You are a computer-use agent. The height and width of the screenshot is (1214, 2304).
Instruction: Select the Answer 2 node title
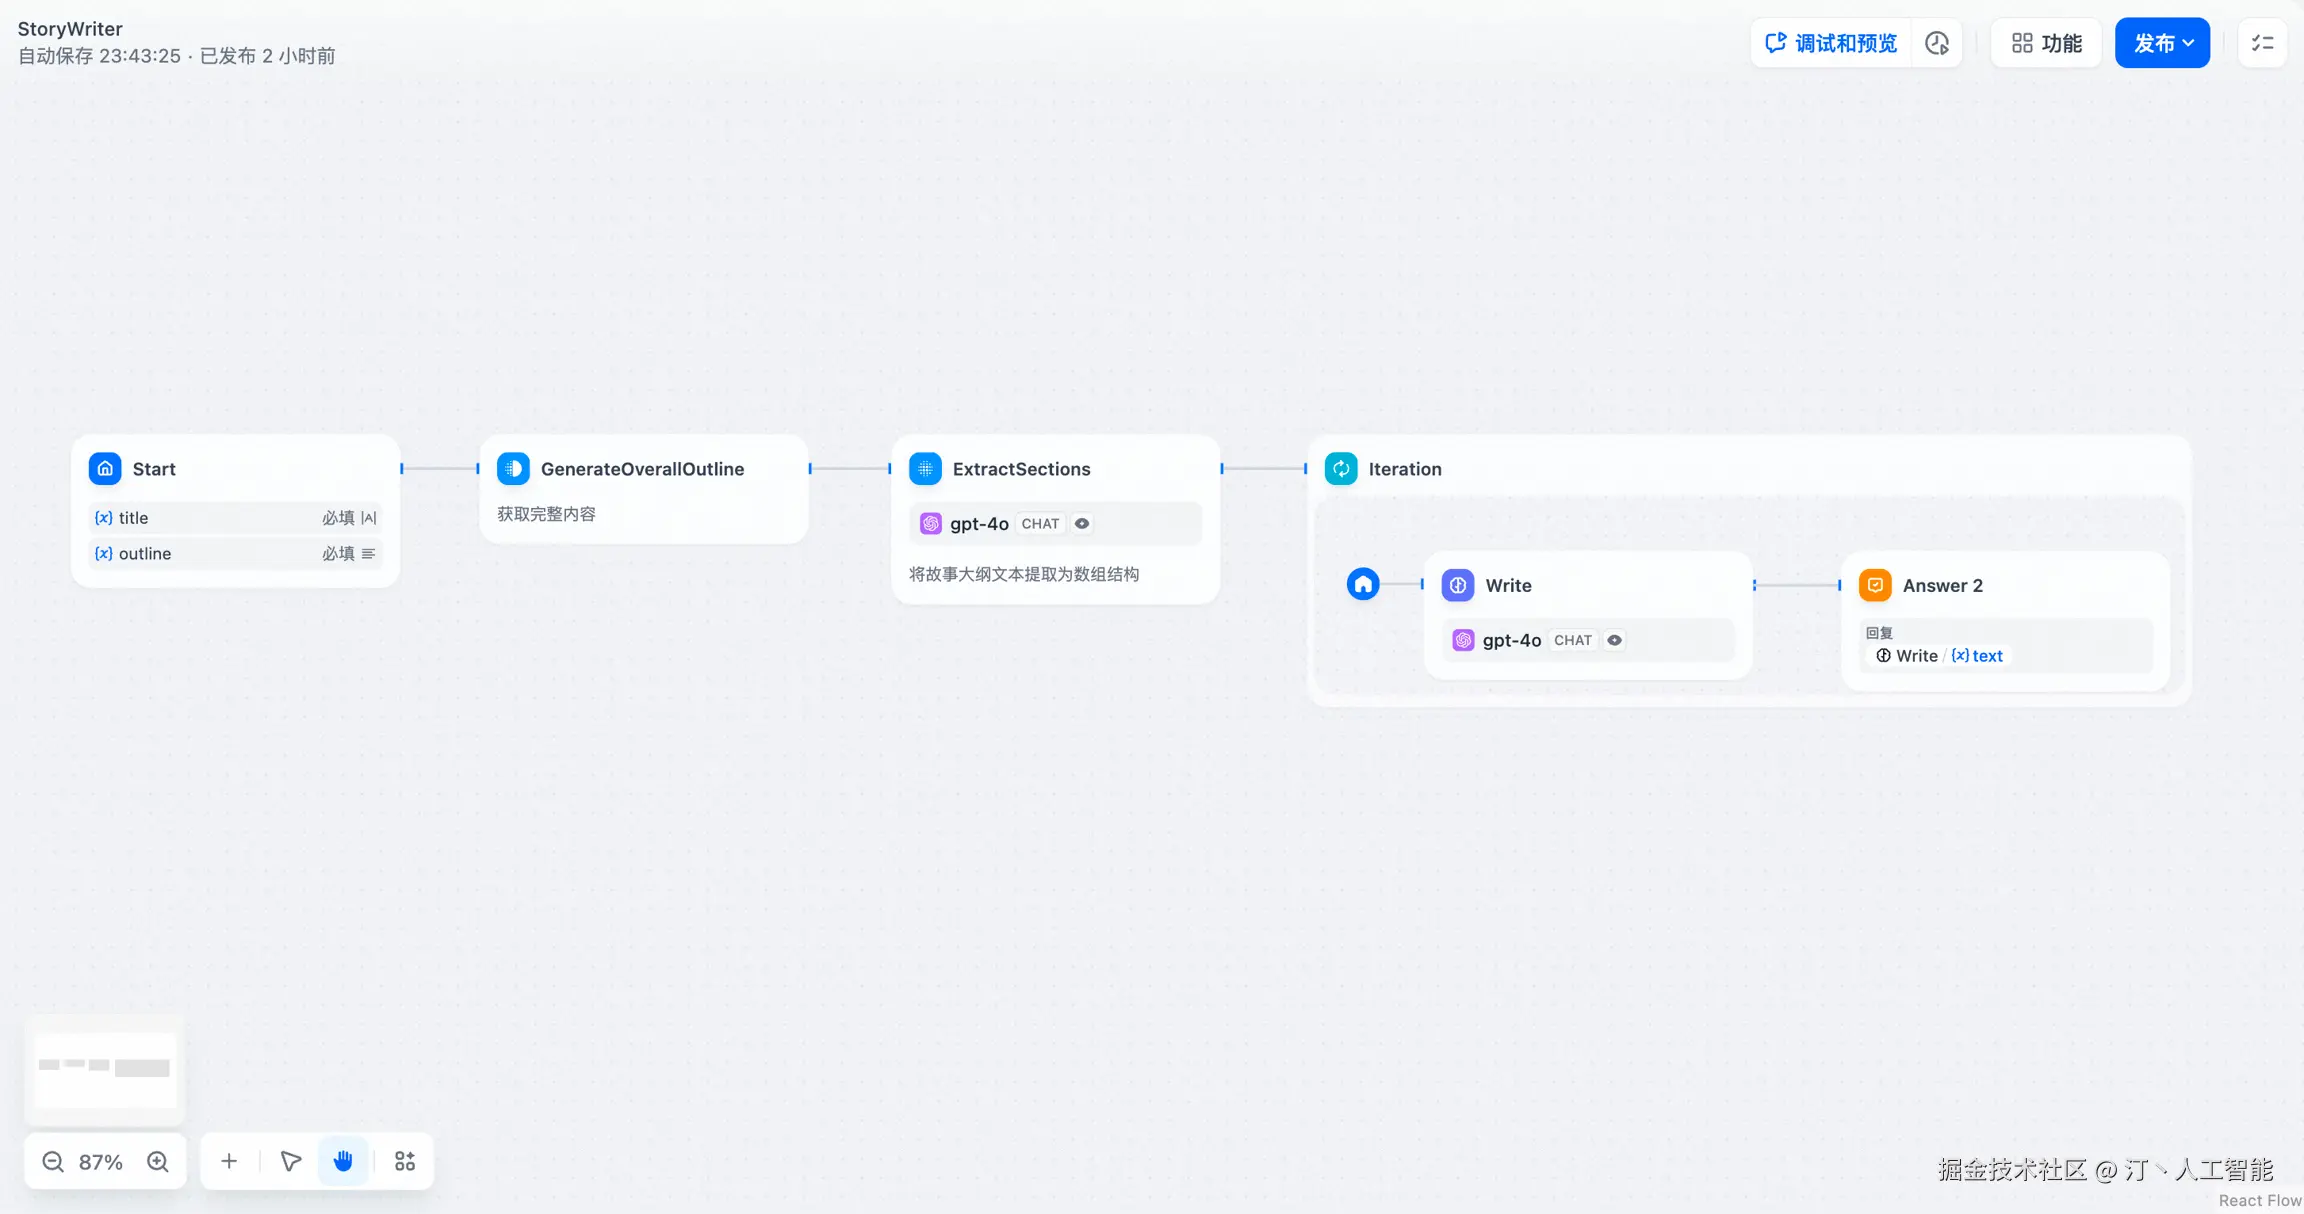[1942, 585]
